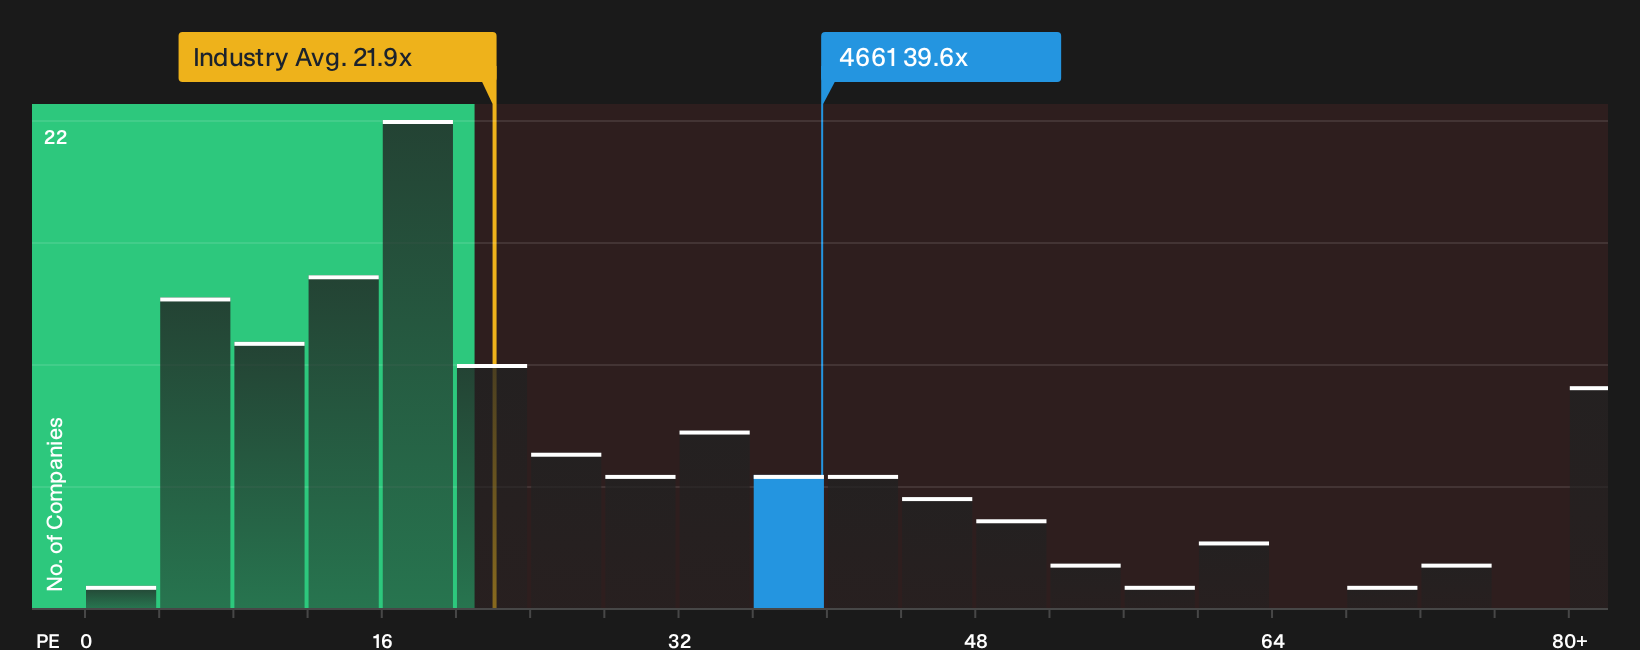
Task: Click the x-axis tick label 80+
Action: coord(1569,641)
